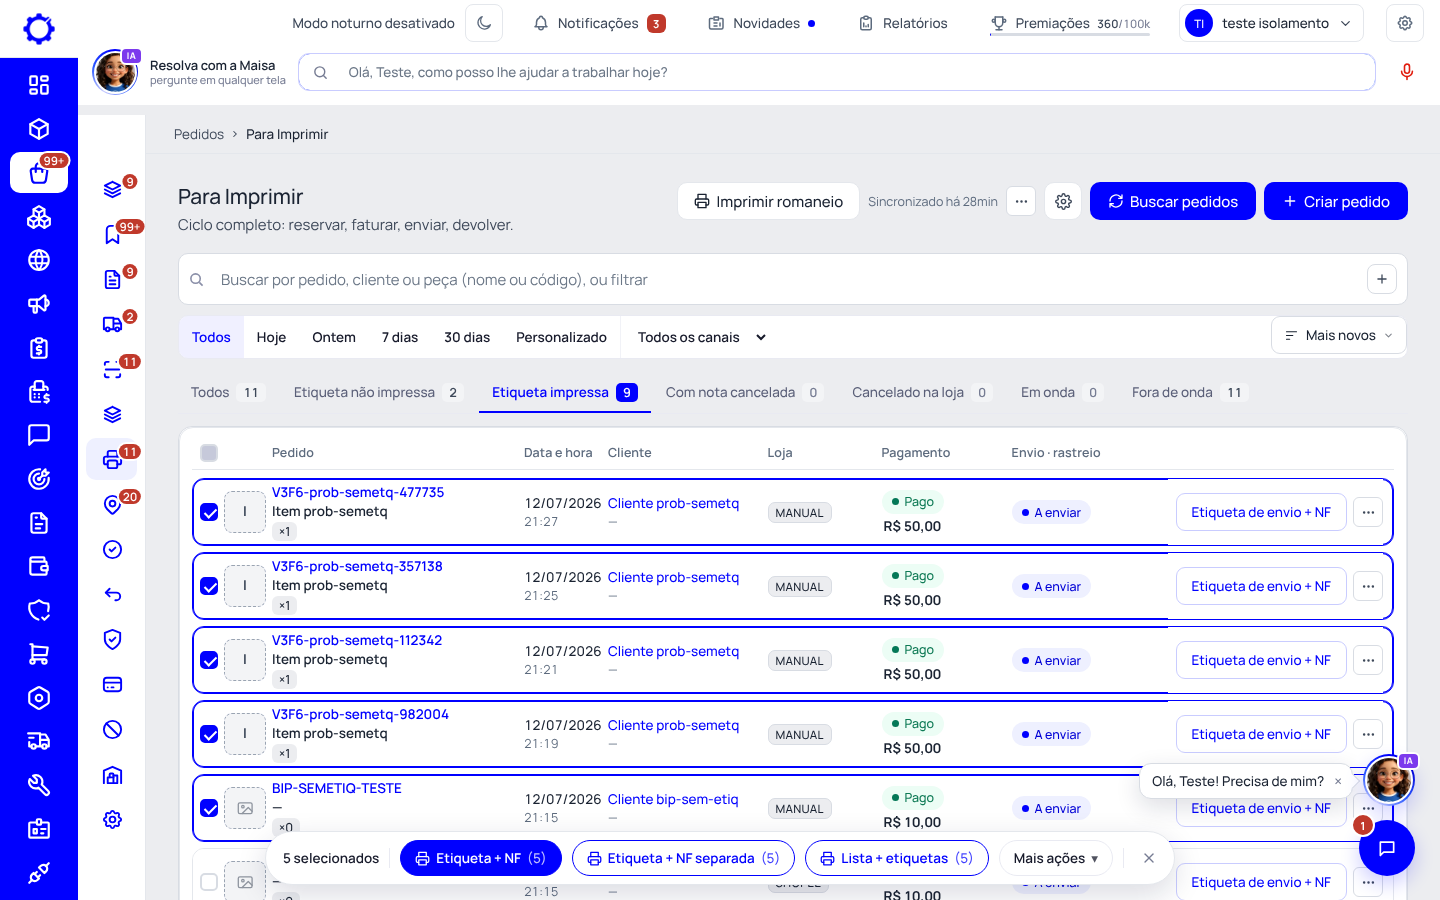Open the location pin icon with the 20 badge

pos(113,504)
